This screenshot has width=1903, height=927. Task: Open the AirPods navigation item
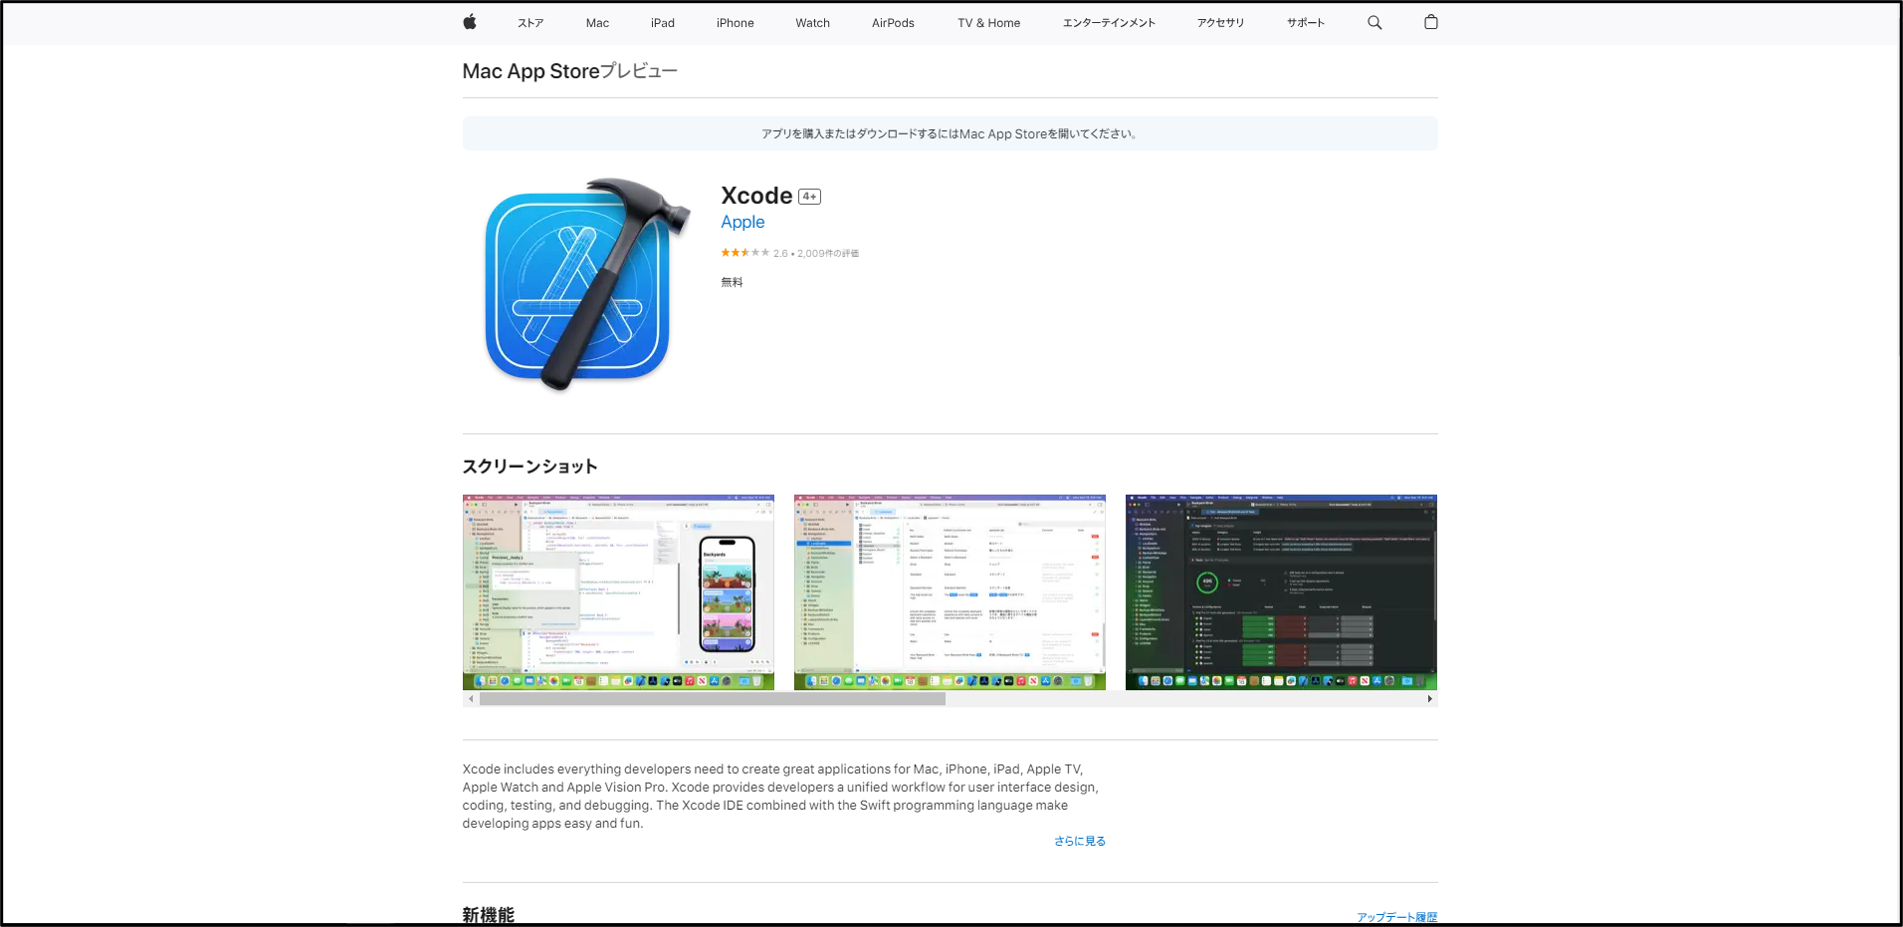point(892,23)
